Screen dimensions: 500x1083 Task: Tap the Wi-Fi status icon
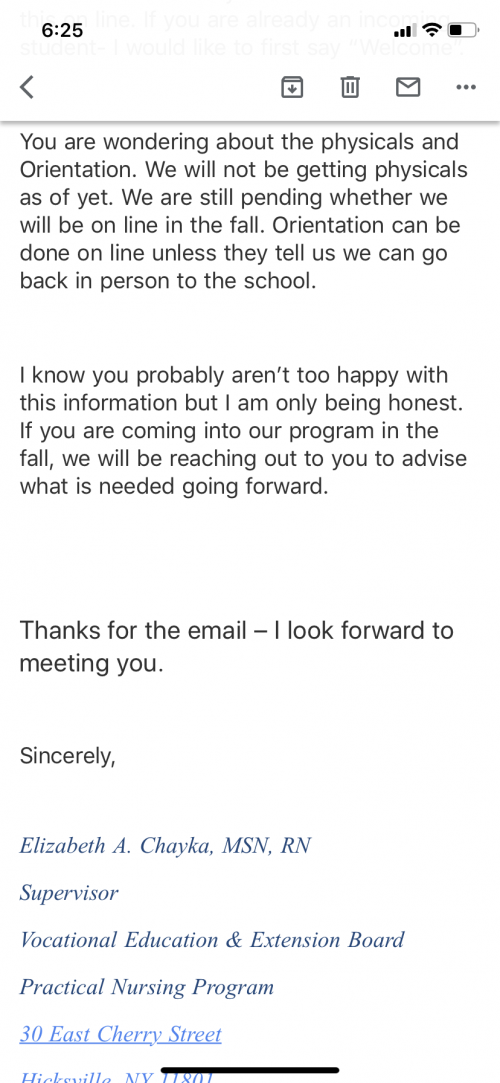pyautogui.click(x=432, y=30)
